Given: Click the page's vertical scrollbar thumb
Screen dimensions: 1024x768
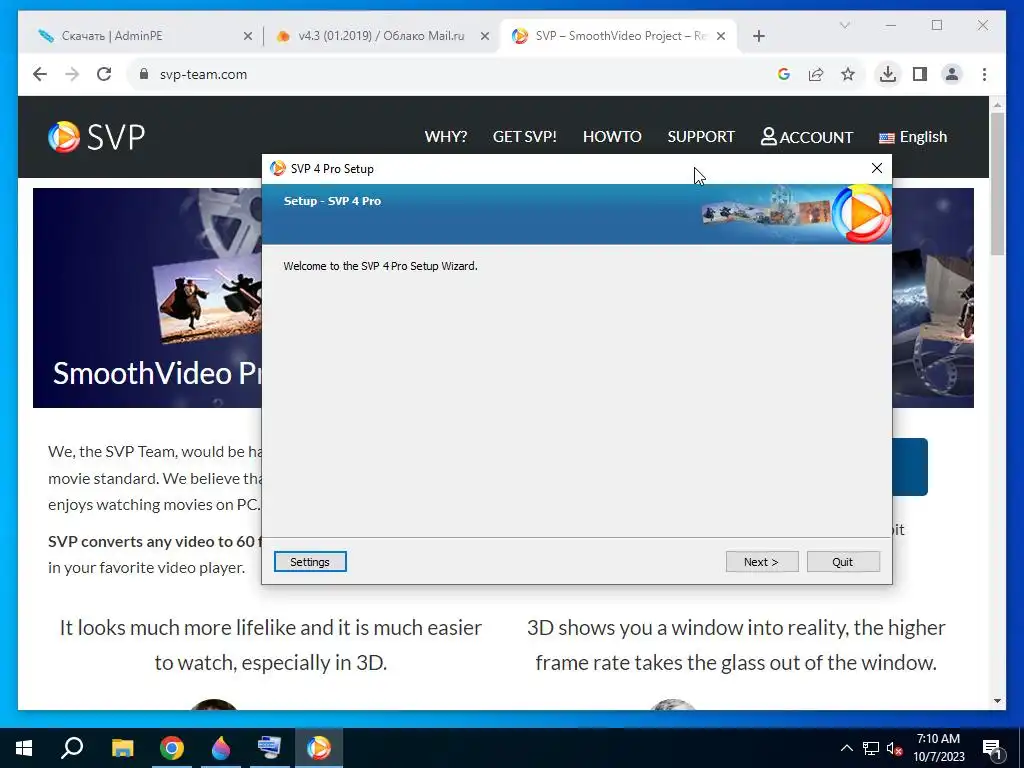Looking at the screenshot, I should point(997,184).
